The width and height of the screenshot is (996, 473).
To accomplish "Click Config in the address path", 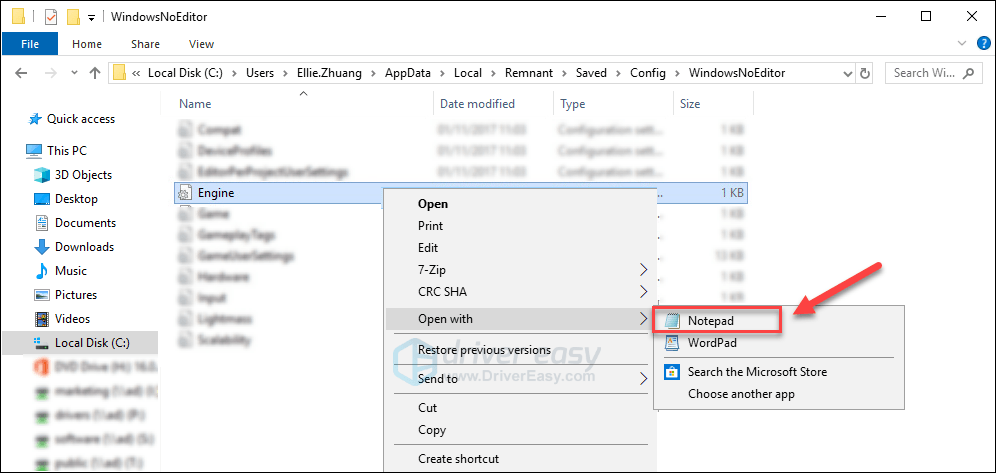I will (648, 73).
